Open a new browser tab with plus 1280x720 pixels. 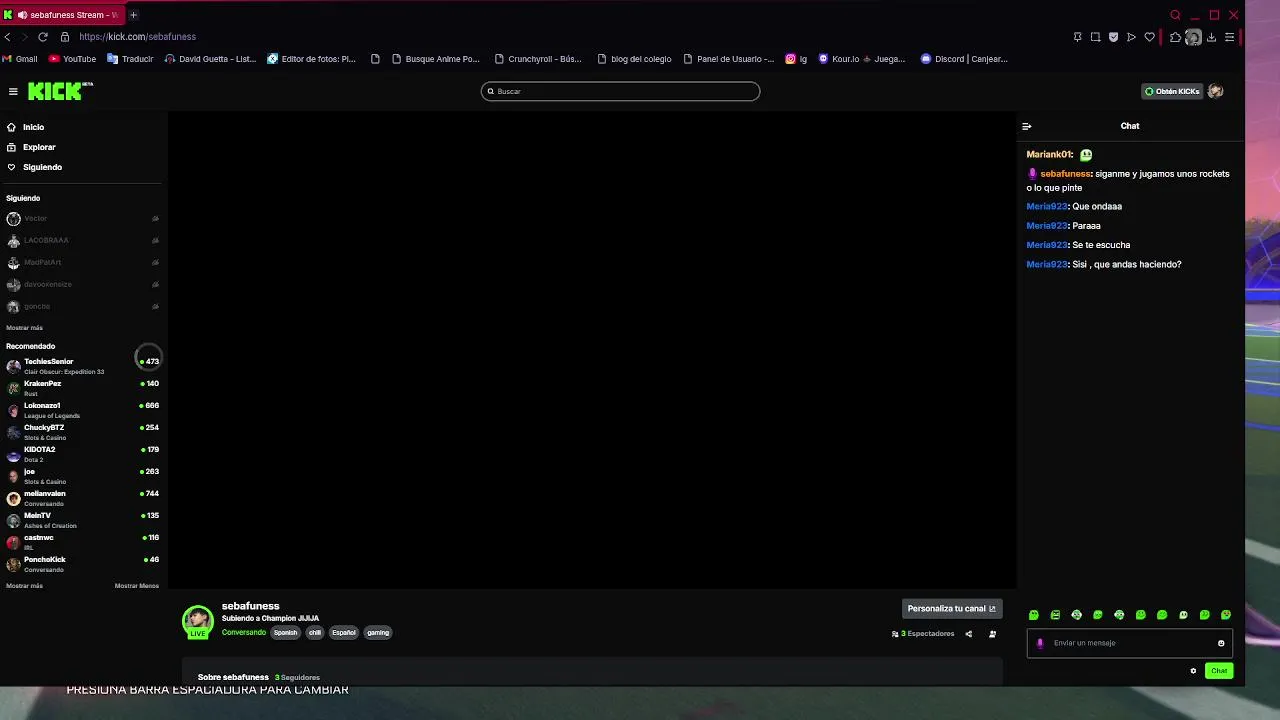coord(133,15)
